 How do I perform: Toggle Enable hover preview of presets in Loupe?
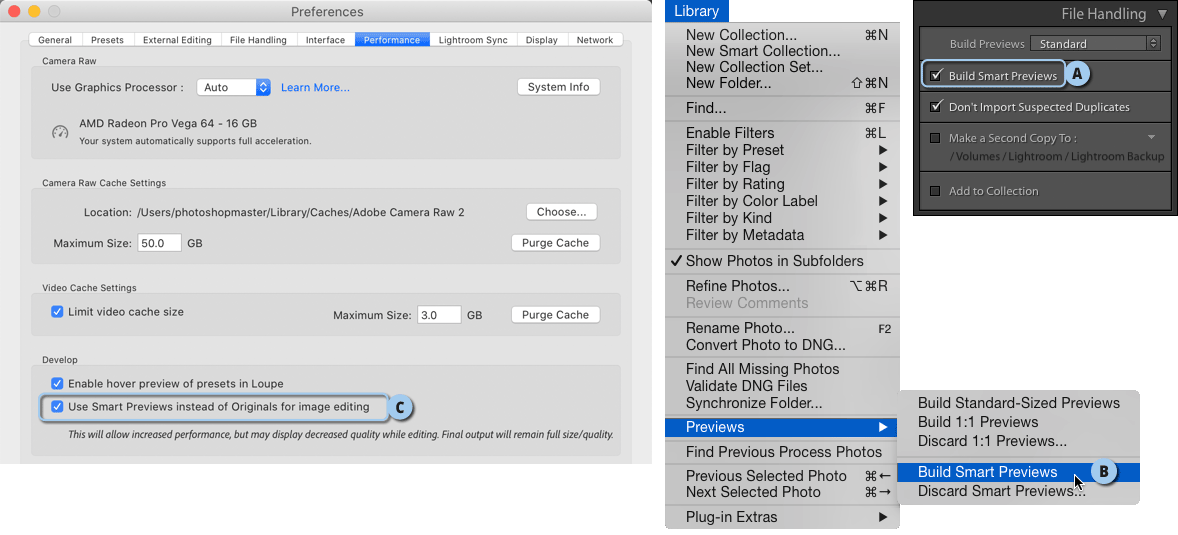[57, 383]
